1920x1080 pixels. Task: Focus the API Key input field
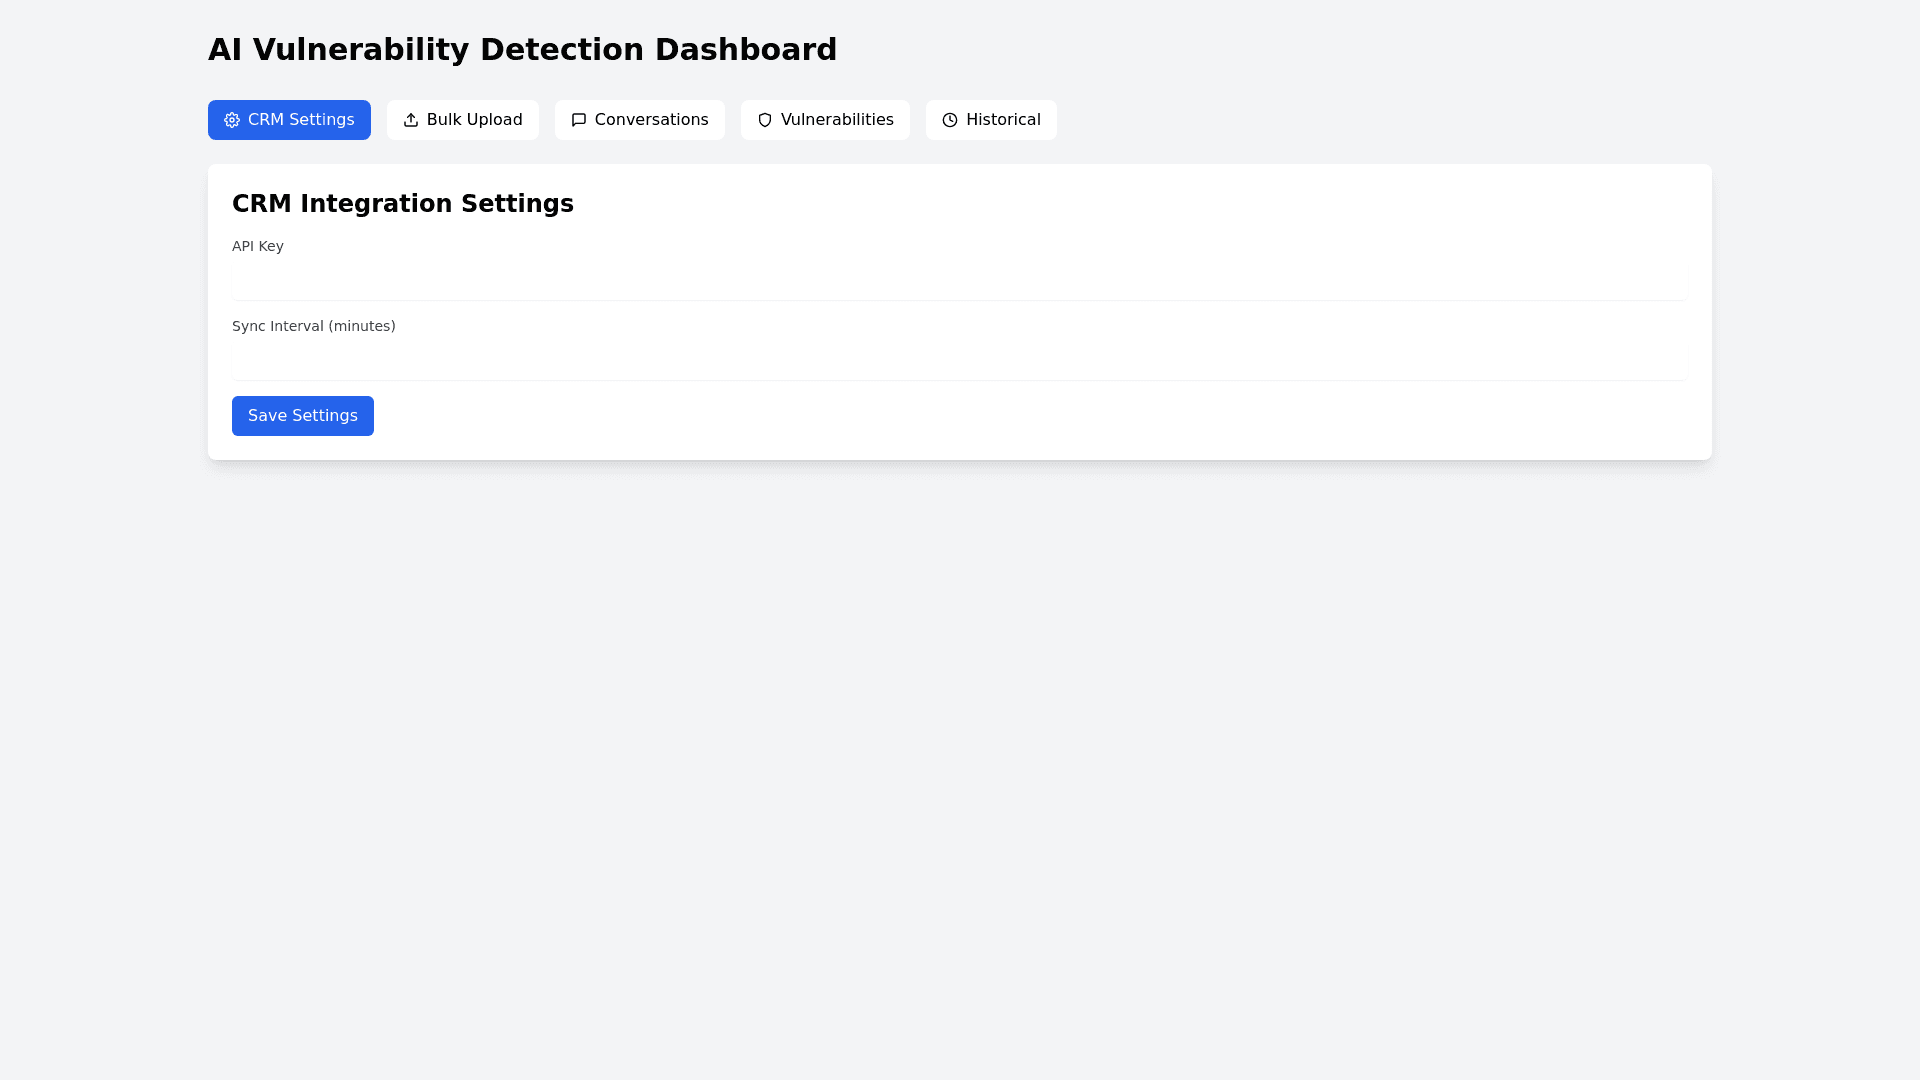coord(959,281)
